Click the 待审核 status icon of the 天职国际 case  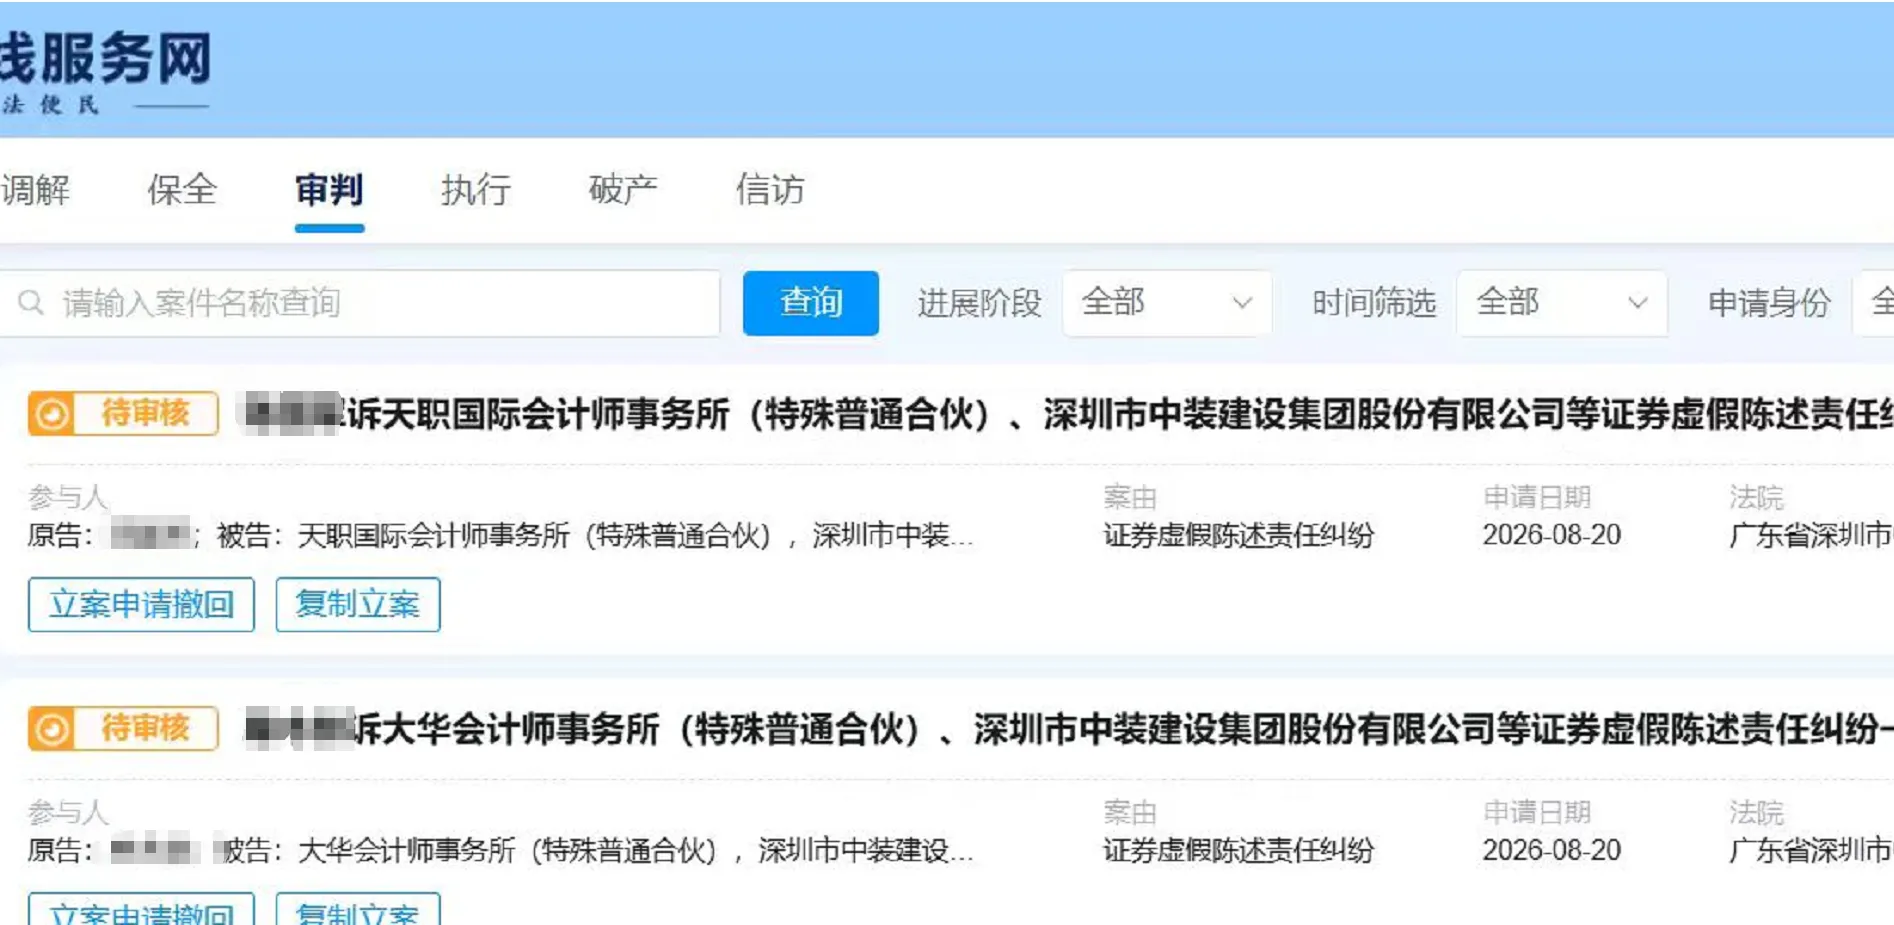coord(51,413)
